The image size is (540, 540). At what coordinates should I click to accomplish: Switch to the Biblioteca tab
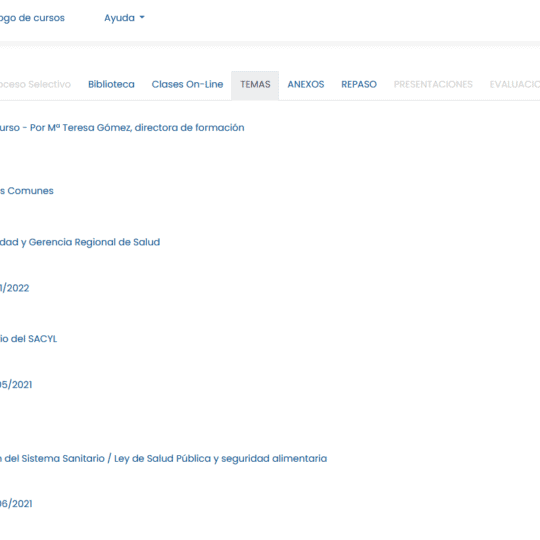111,84
